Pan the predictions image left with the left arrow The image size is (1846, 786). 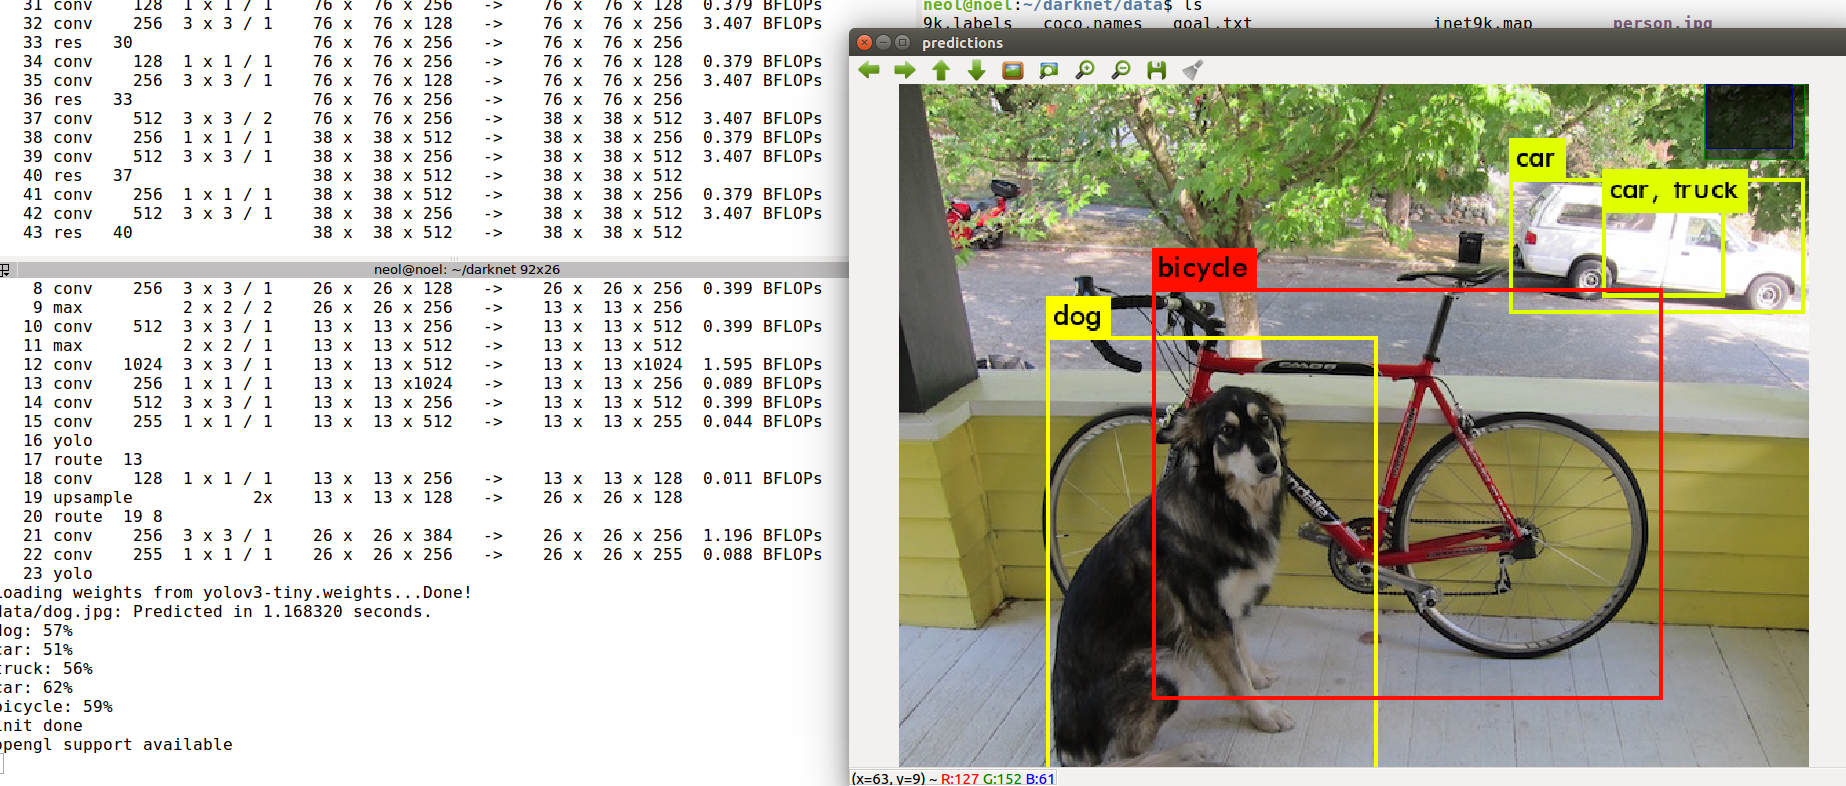tap(869, 70)
